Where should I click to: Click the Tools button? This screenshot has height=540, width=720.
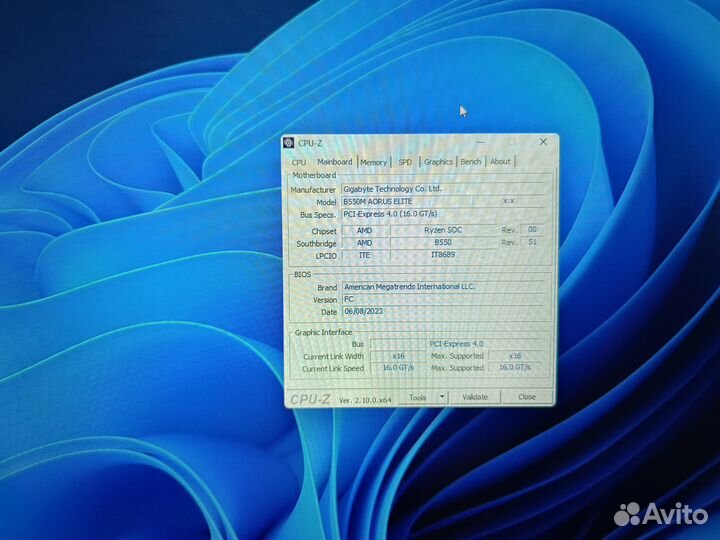pos(417,397)
